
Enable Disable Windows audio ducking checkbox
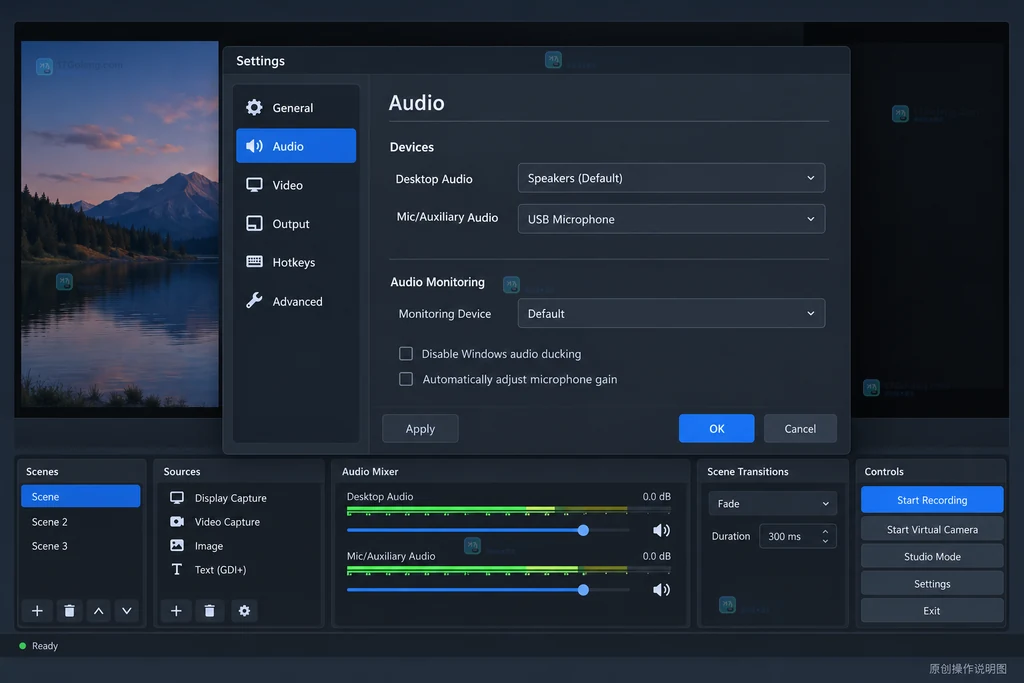pos(406,353)
